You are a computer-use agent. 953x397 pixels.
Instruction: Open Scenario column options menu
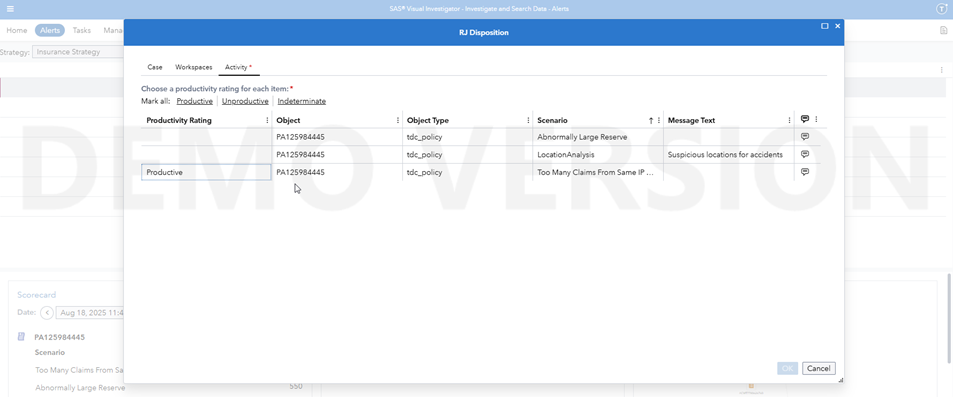659,120
